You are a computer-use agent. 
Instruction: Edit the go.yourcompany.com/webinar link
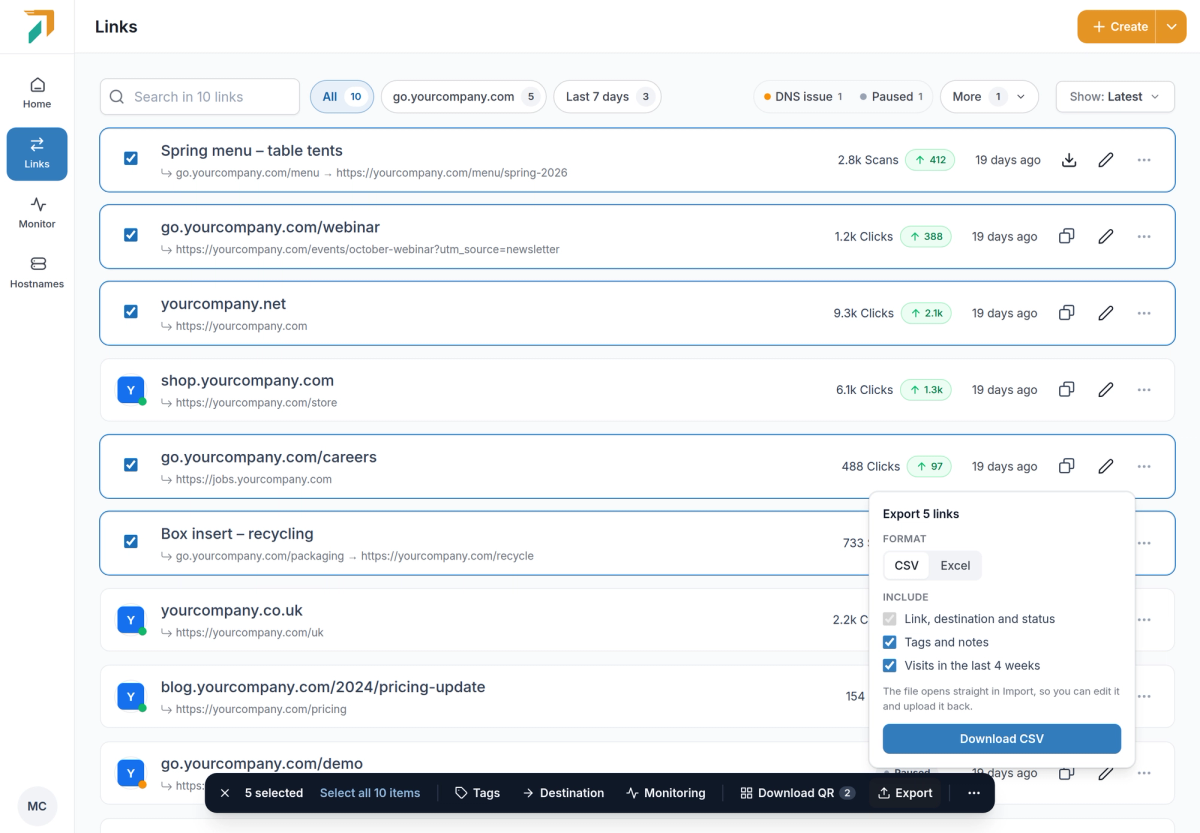coord(1106,237)
